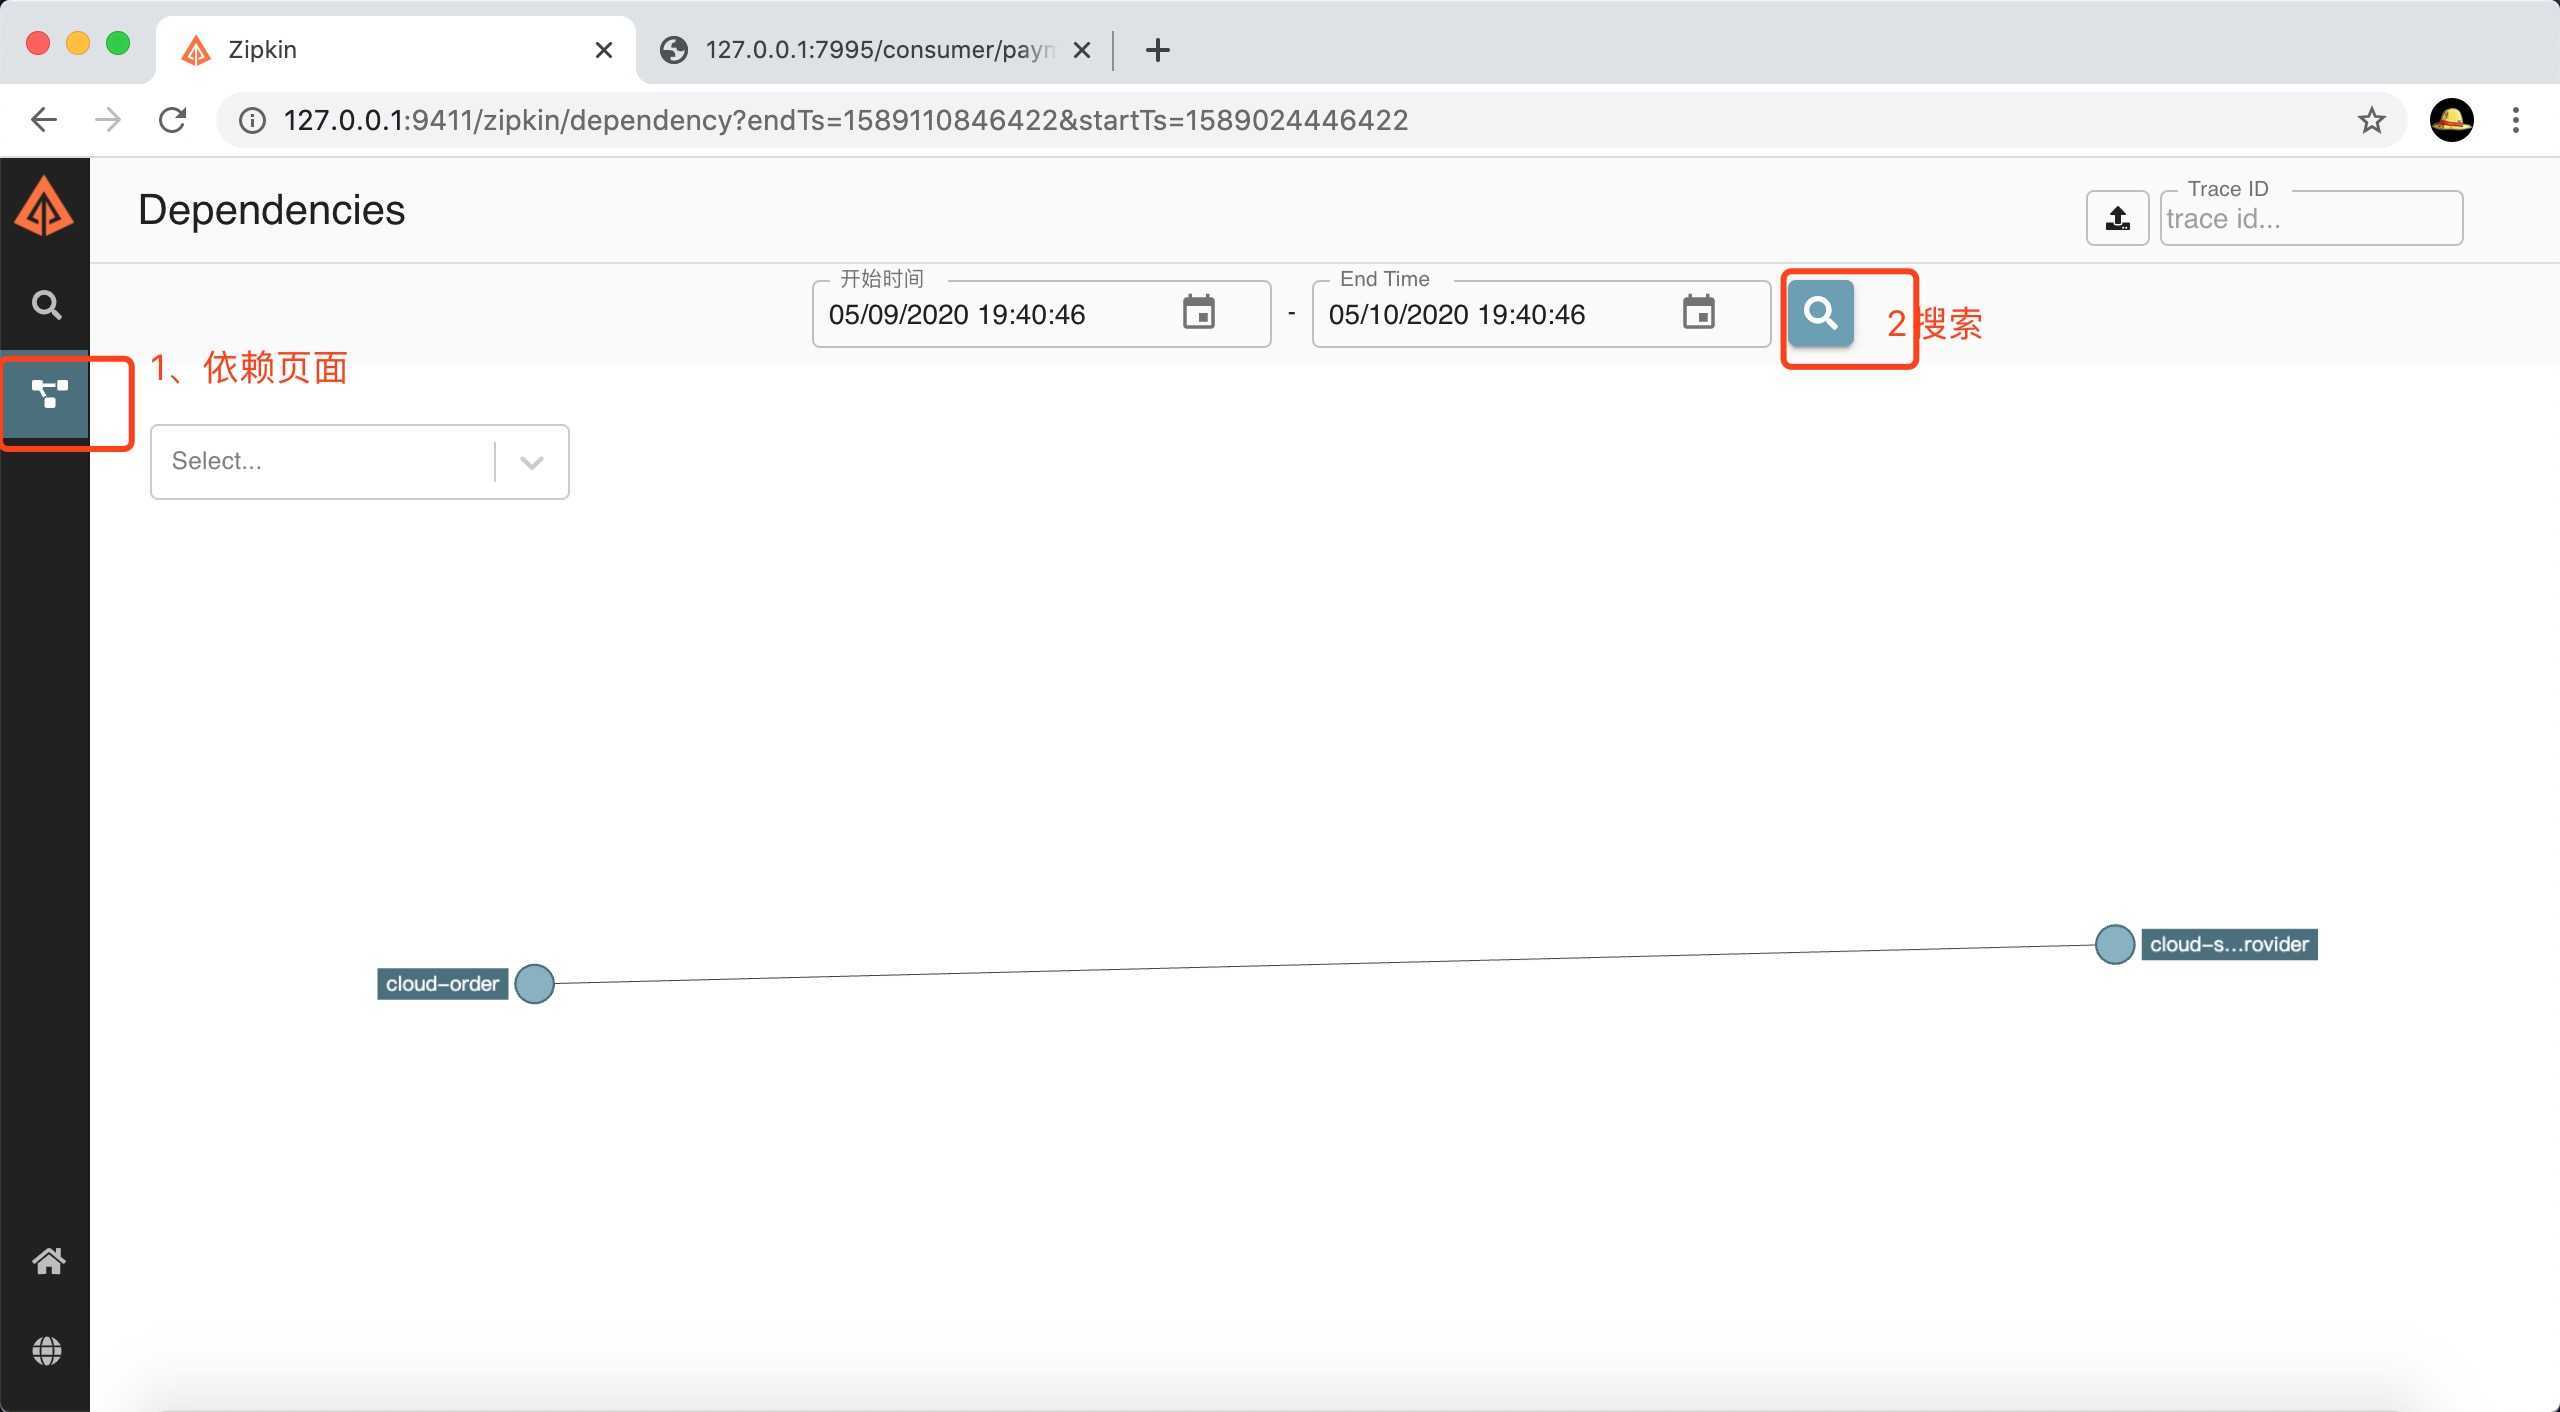Reload the current page

pos(173,120)
